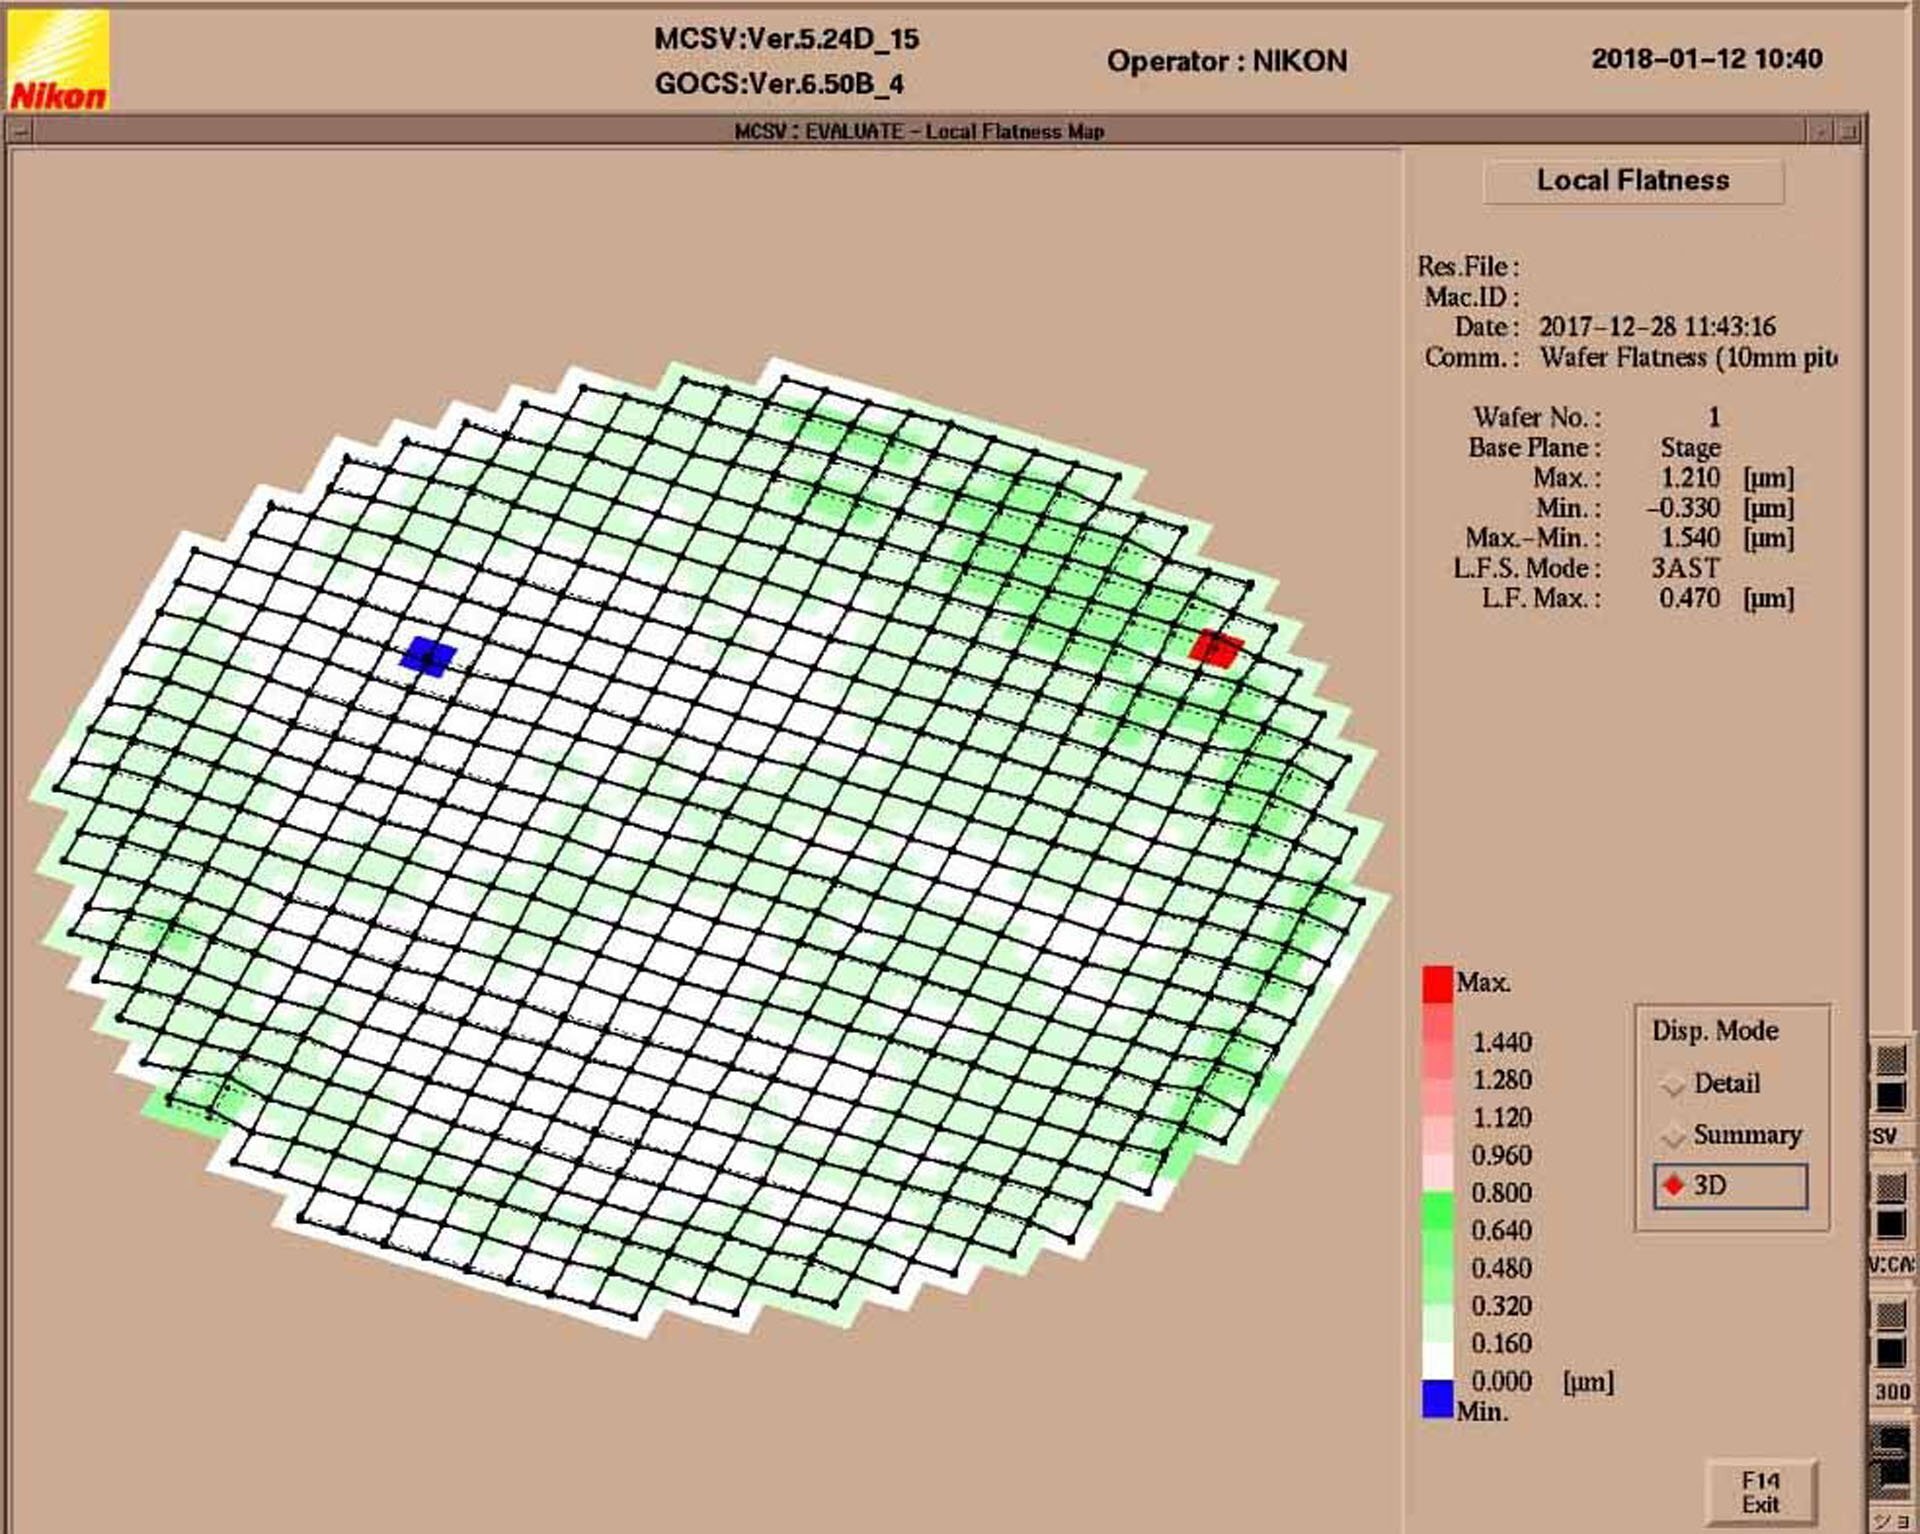The width and height of the screenshot is (1920, 1534).
Task: Click the Disp. Mode label
Action: [x=1715, y=1031]
